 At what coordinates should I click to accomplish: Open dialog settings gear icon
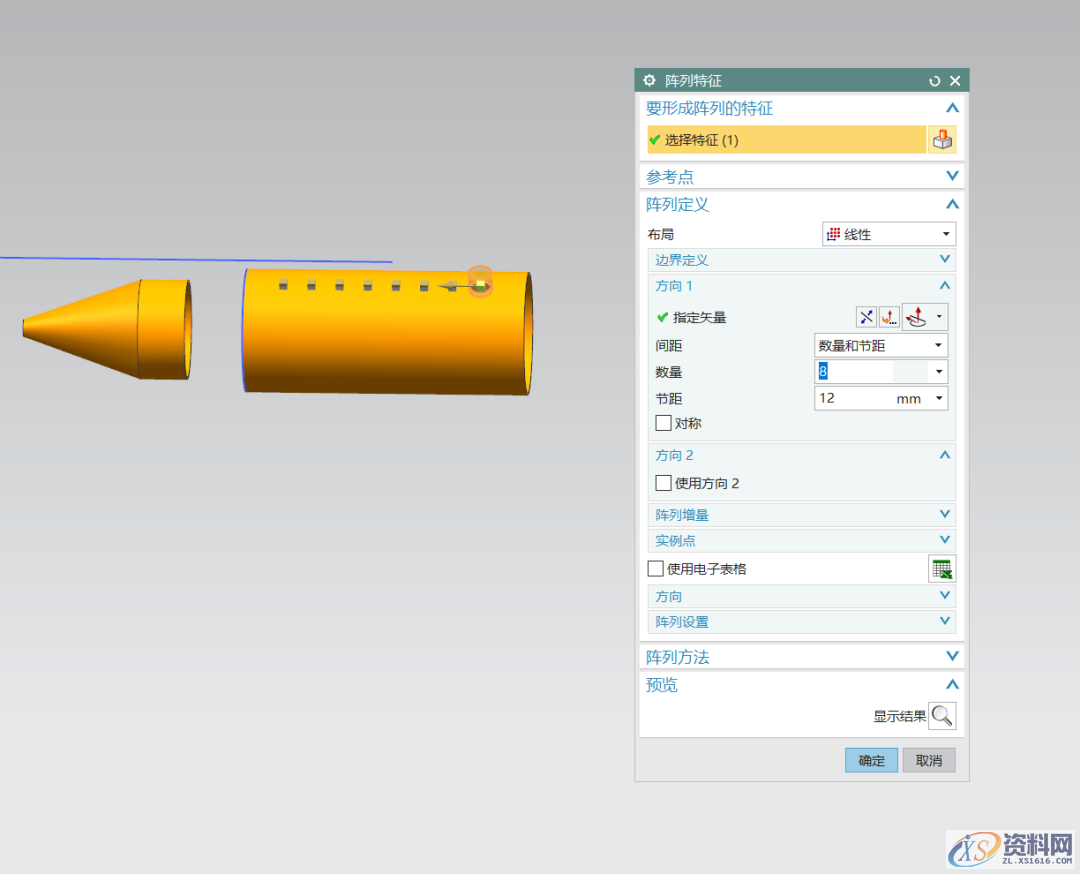tap(650, 81)
